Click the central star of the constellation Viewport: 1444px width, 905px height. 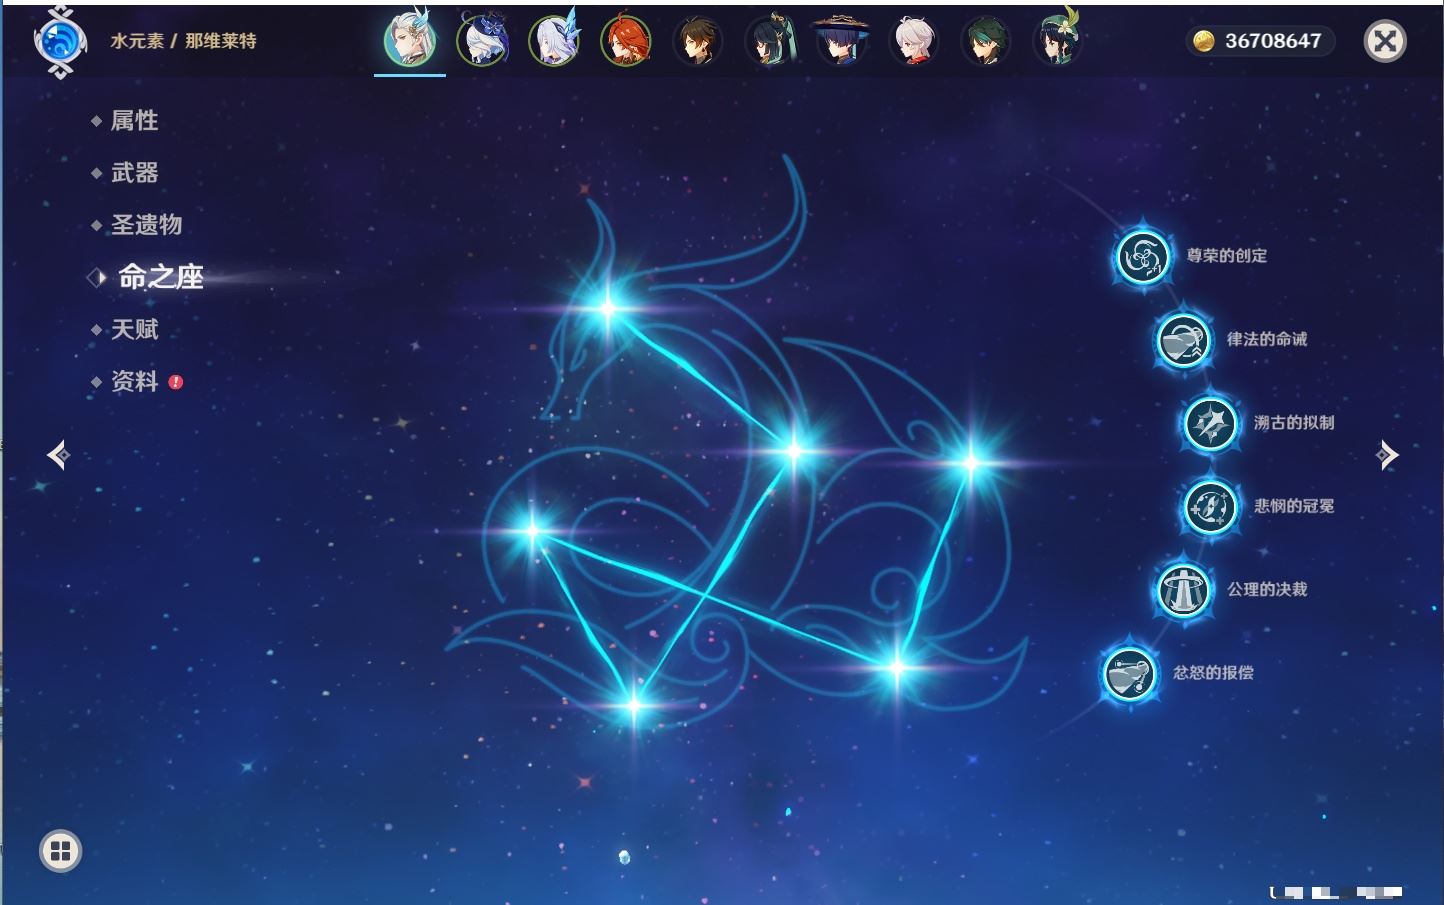(793, 451)
